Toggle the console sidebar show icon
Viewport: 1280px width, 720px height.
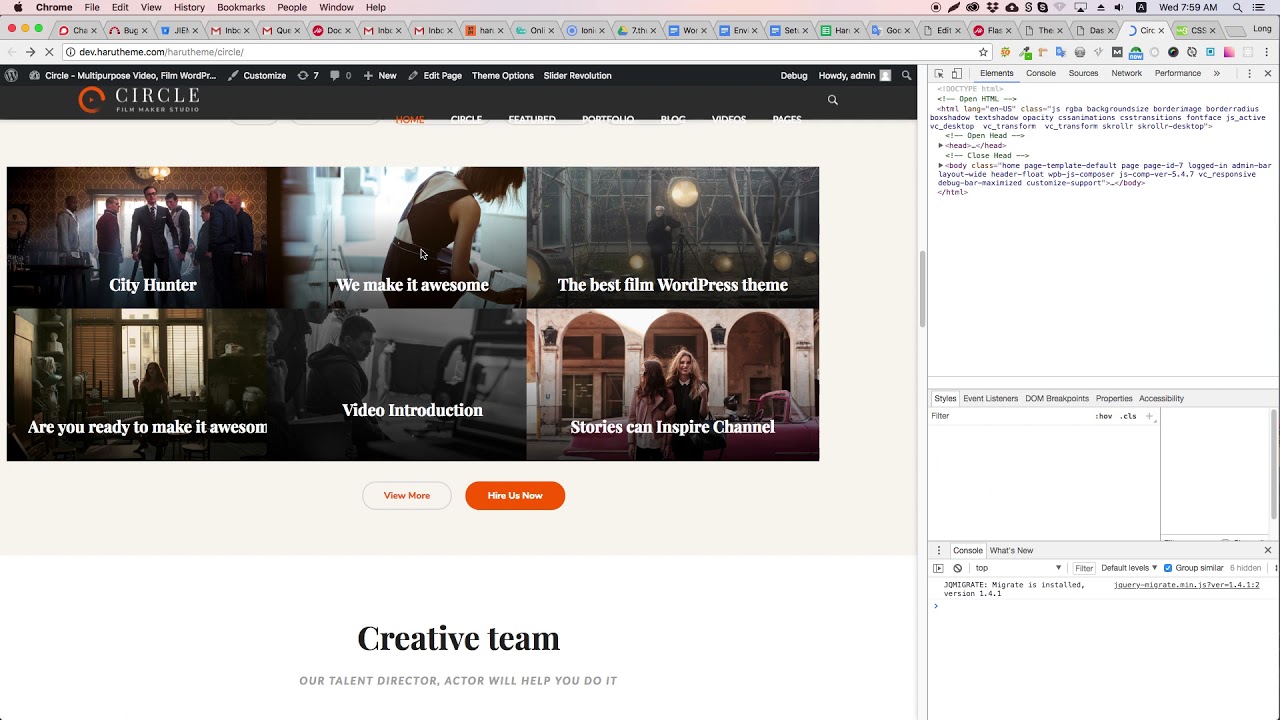tap(939, 567)
